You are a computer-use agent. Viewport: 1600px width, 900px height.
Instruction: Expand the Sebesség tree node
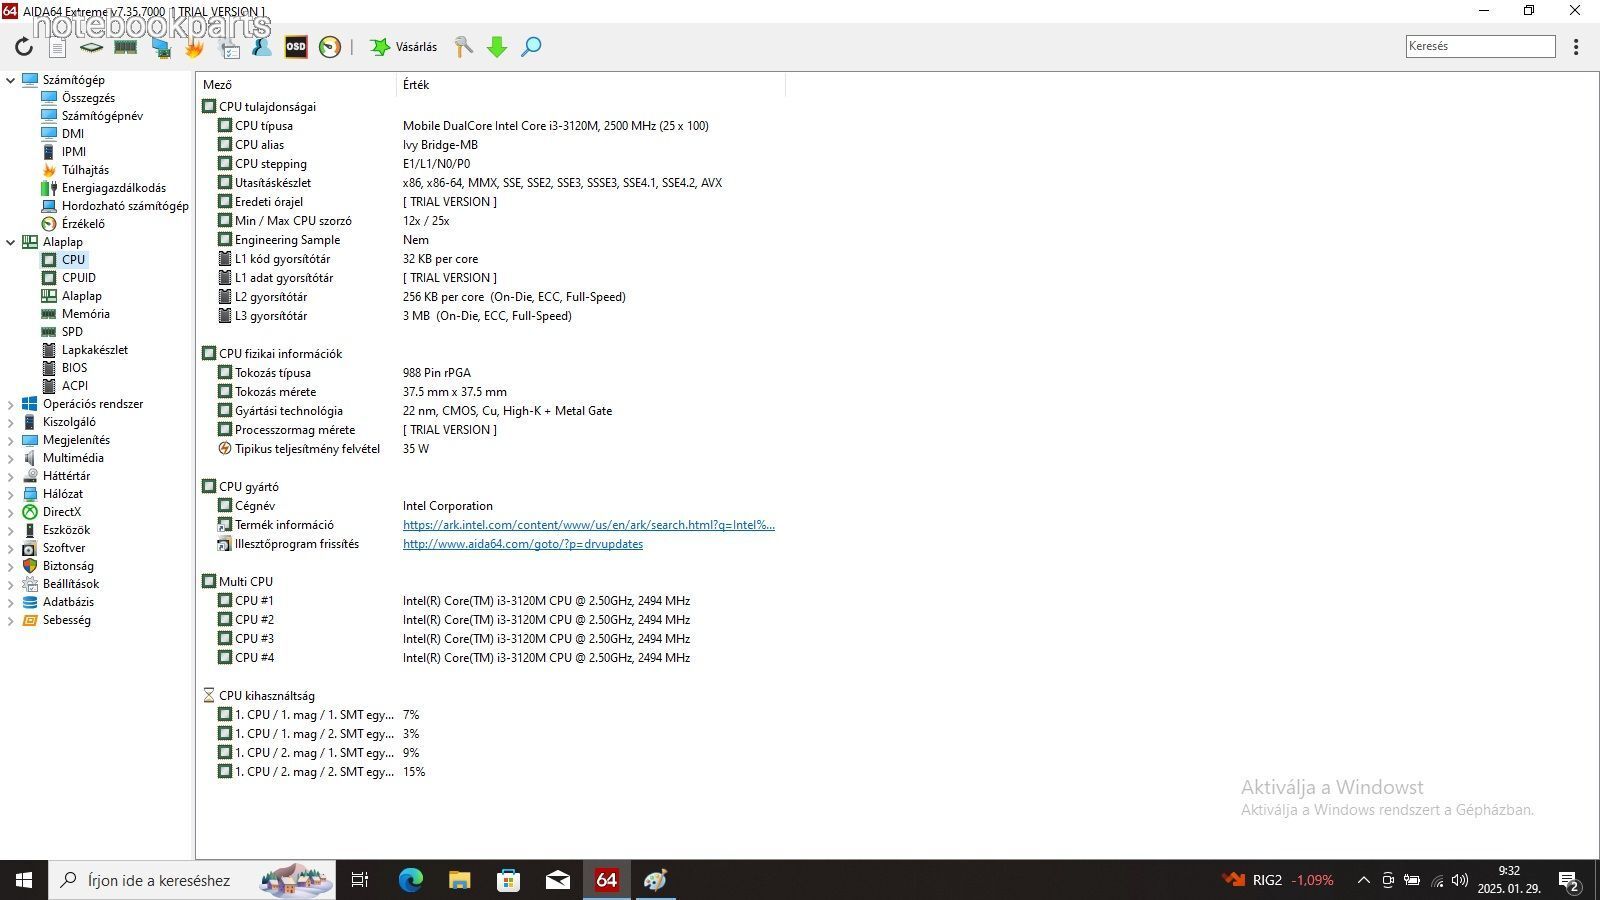[x=11, y=620]
